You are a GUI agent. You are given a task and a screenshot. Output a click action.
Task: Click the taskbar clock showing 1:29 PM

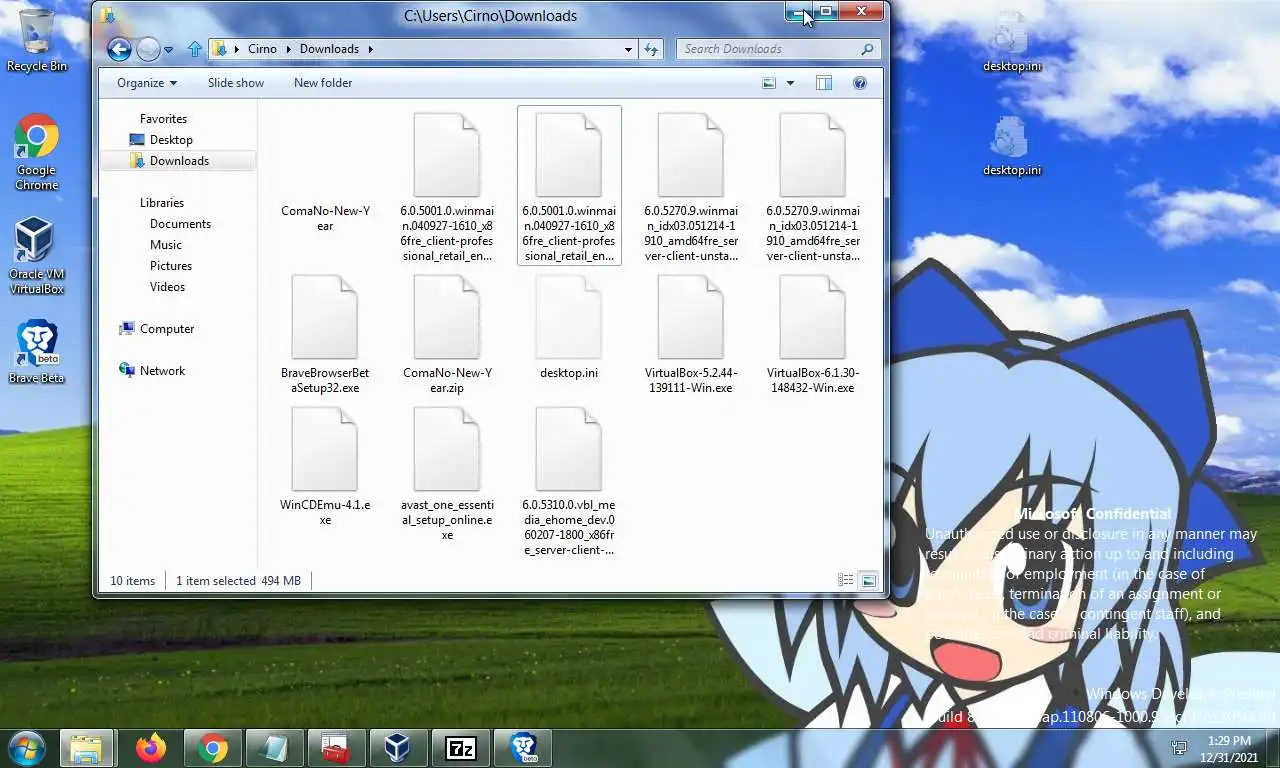(x=1229, y=748)
